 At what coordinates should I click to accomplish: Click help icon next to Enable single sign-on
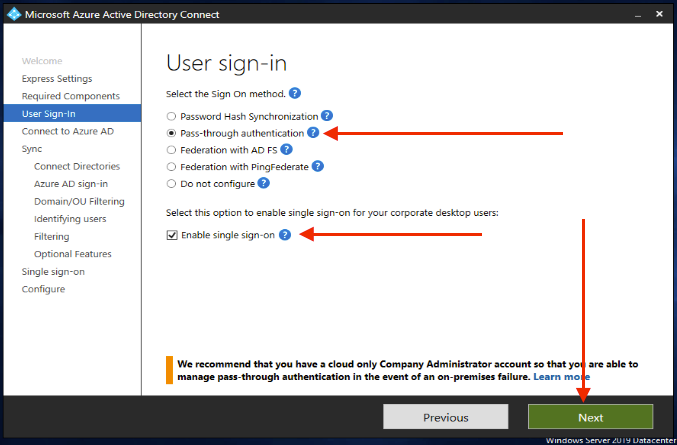[x=285, y=235]
